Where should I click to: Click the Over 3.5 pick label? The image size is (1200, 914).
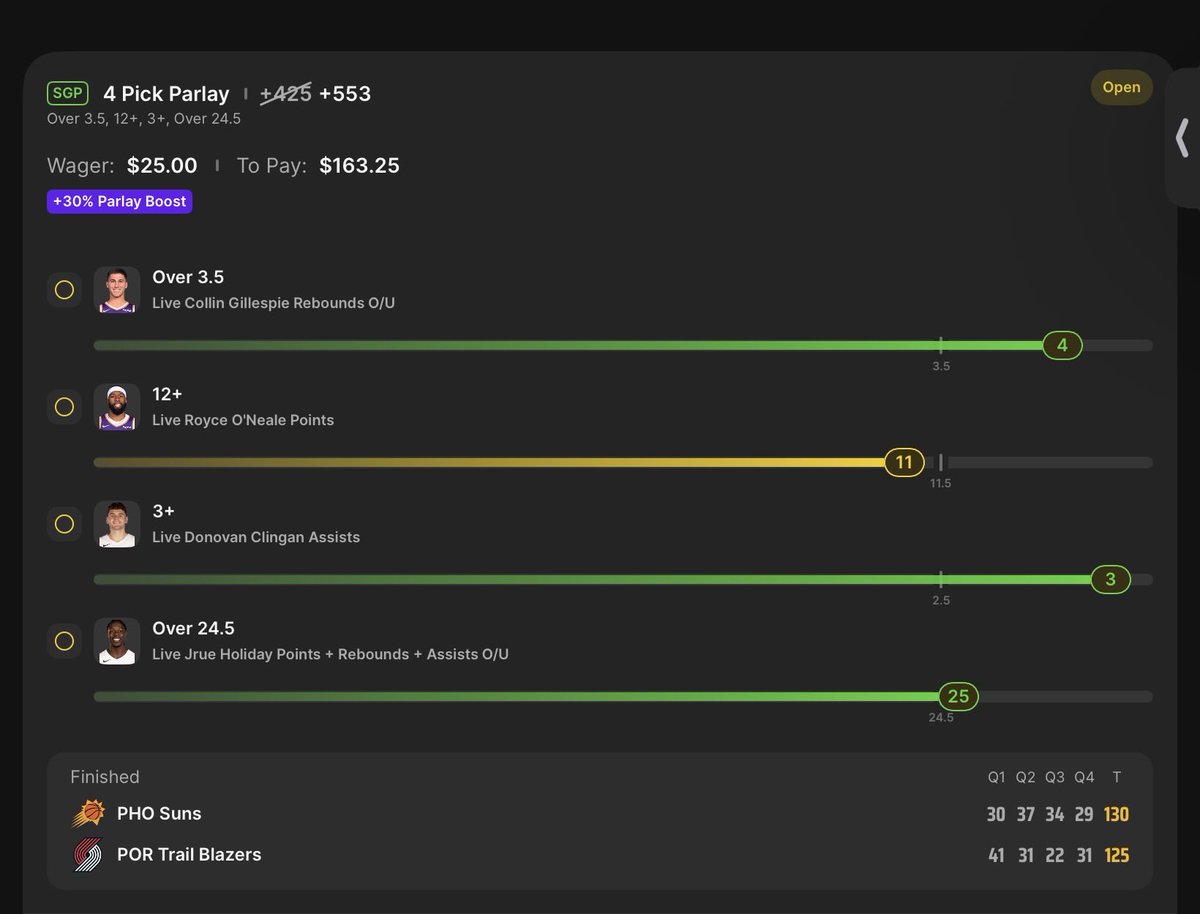pos(188,277)
